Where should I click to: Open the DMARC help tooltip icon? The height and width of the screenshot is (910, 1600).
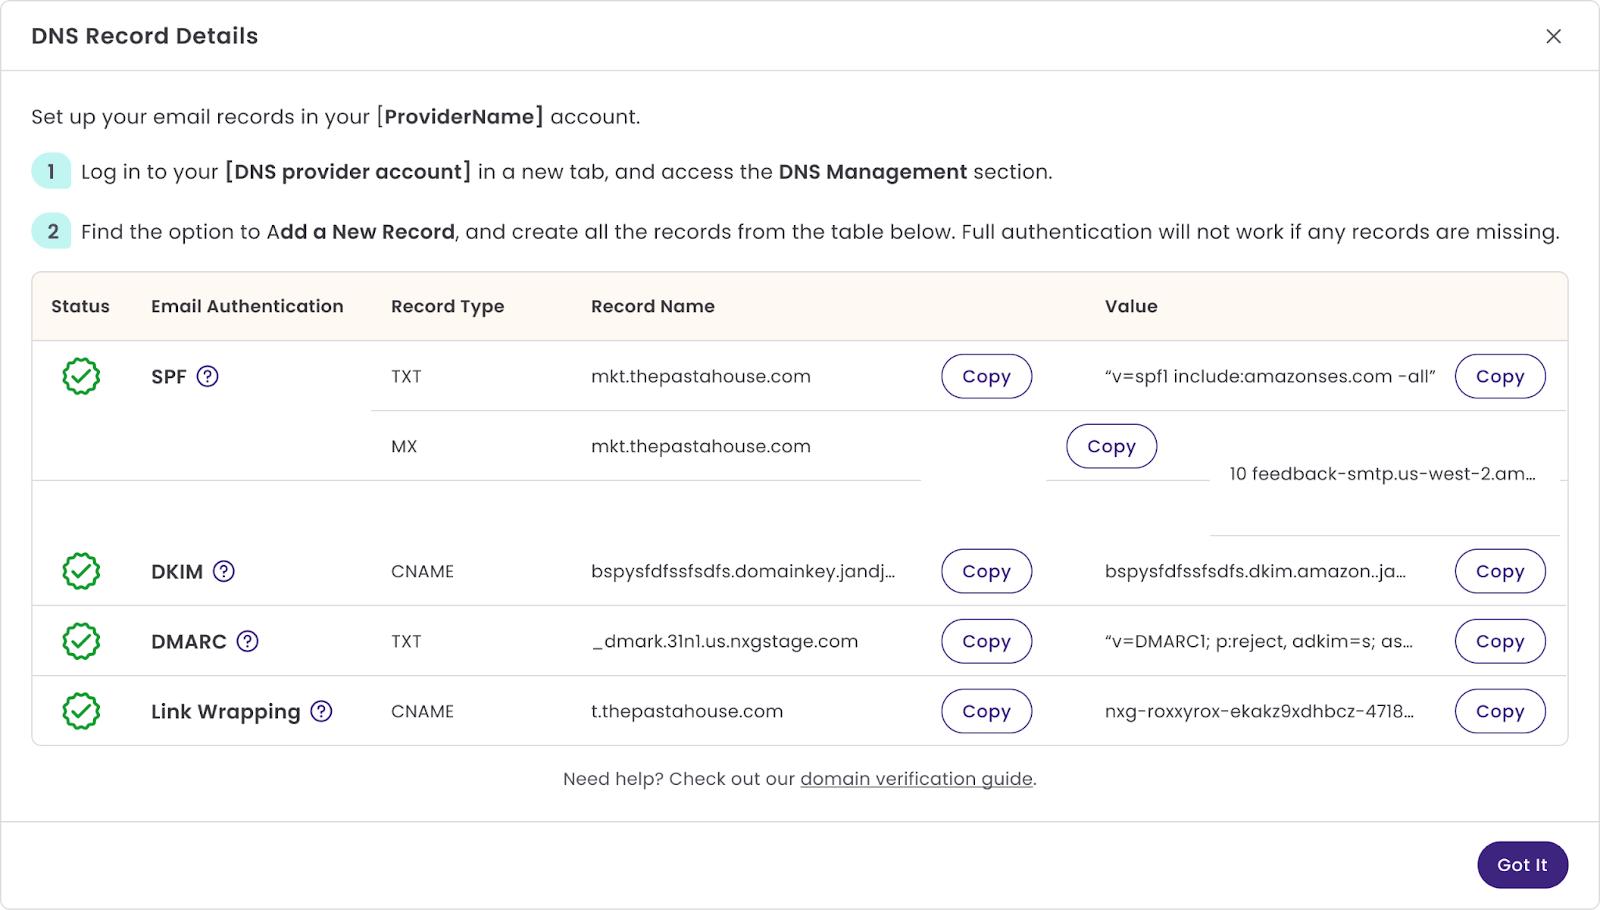[247, 641]
